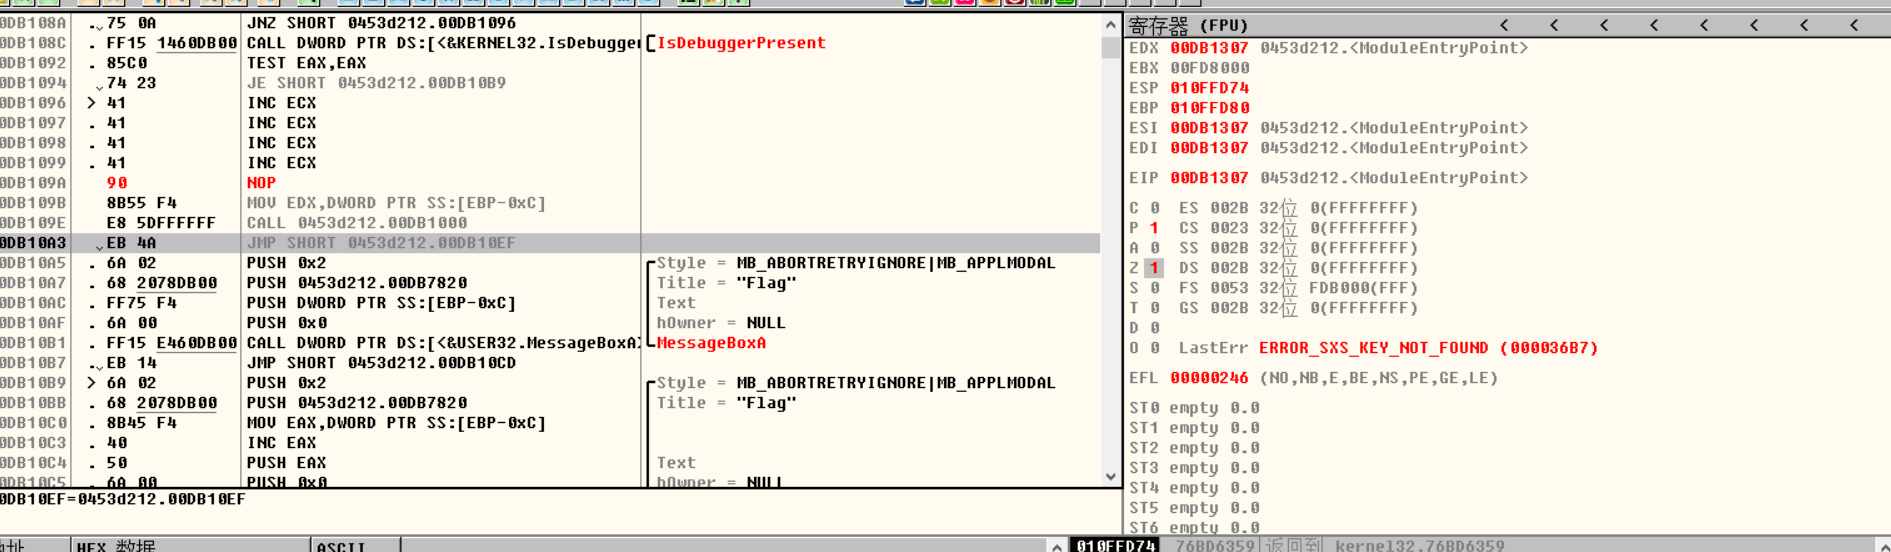Click hex bytes 85C0

click(x=126, y=63)
